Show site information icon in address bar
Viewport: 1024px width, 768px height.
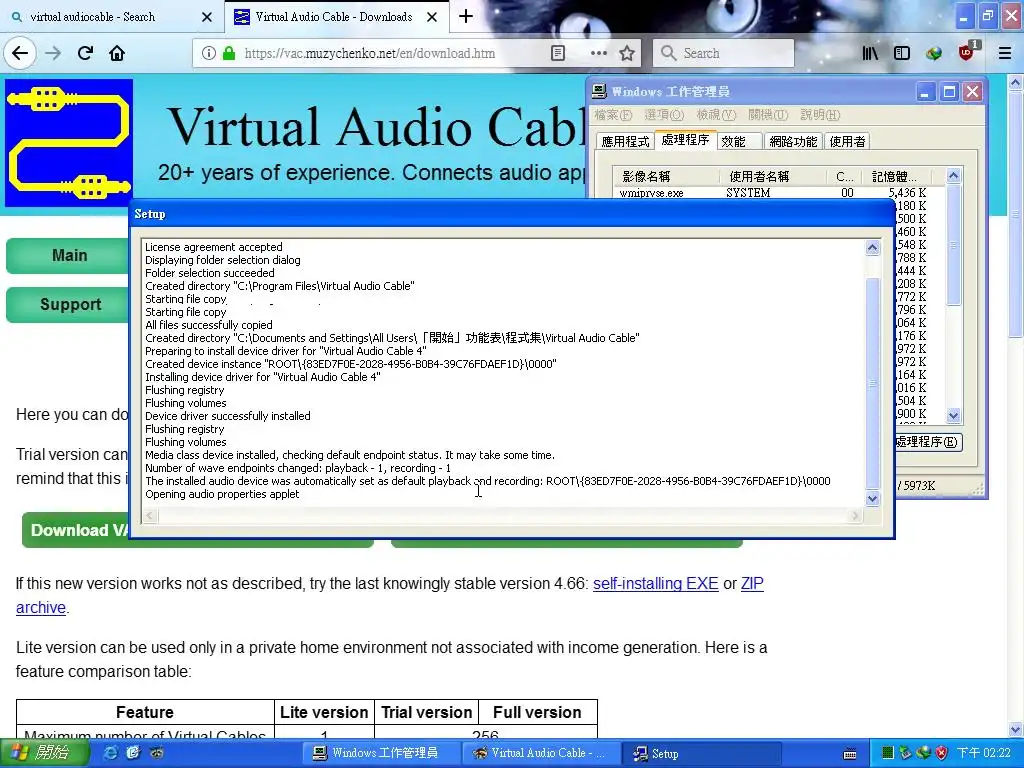coord(208,53)
